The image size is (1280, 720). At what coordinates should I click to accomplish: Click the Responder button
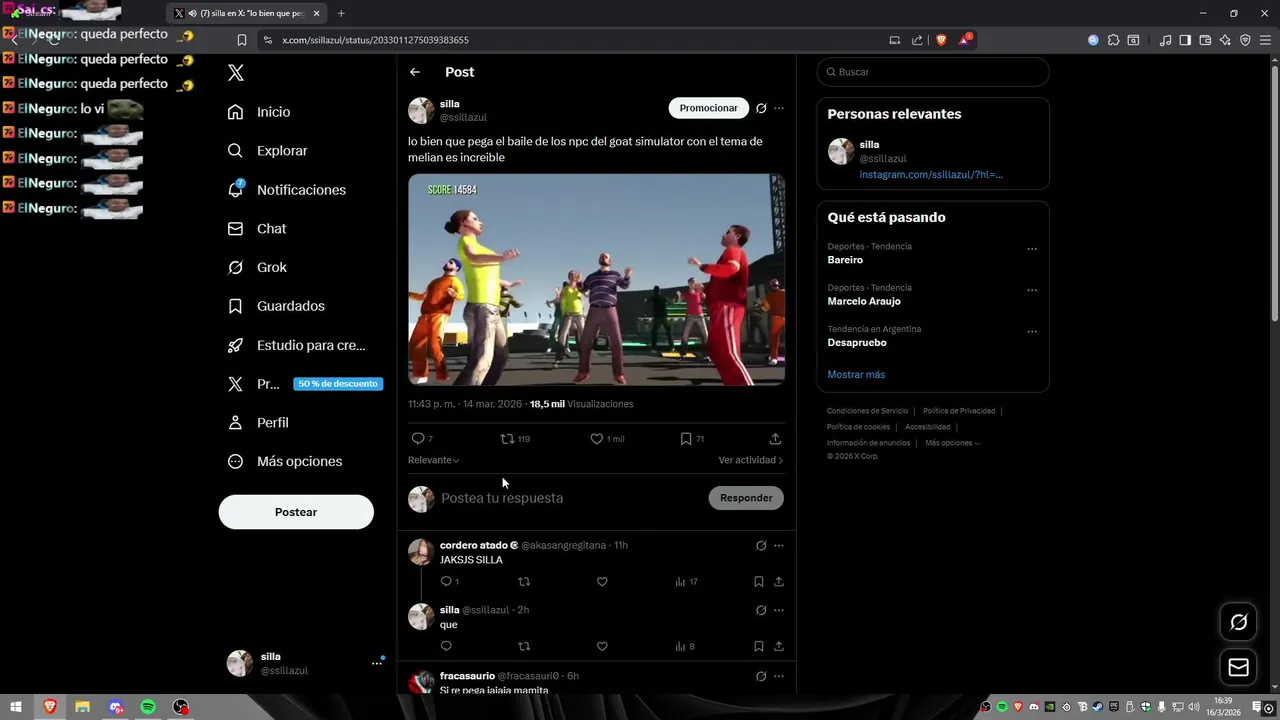[746, 498]
